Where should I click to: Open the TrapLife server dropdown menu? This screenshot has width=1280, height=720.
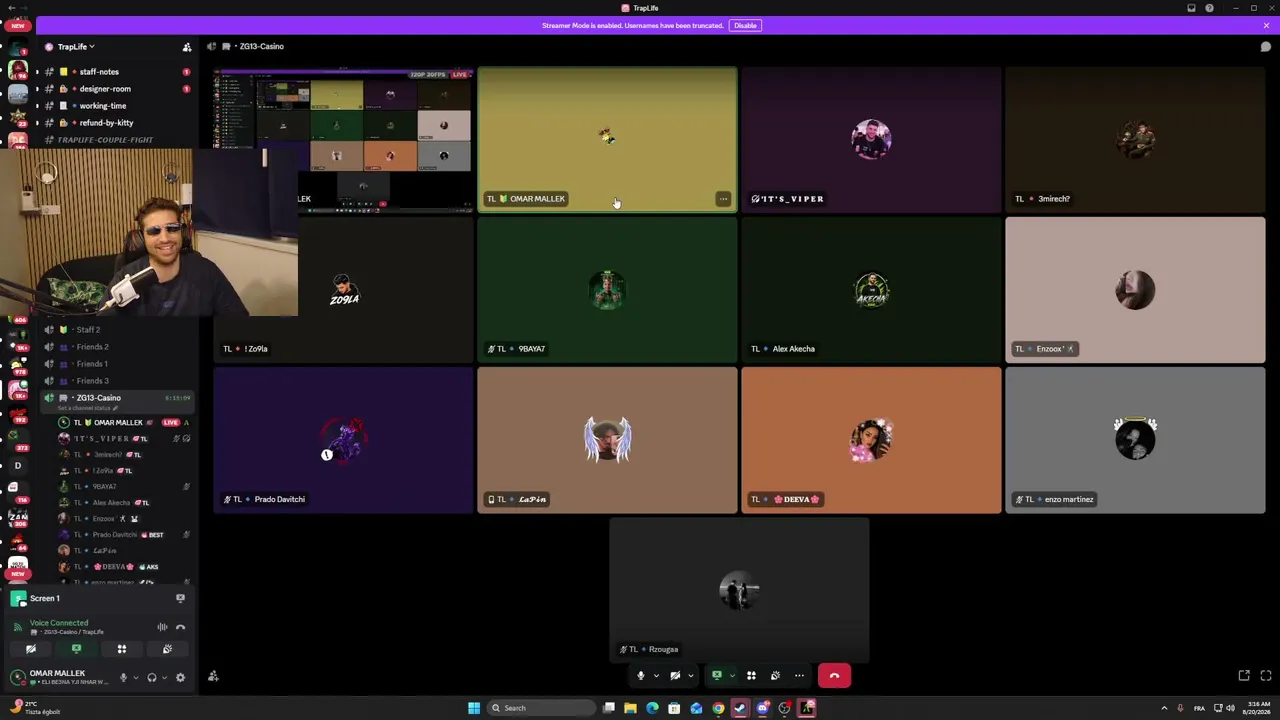tap(76, 47)
